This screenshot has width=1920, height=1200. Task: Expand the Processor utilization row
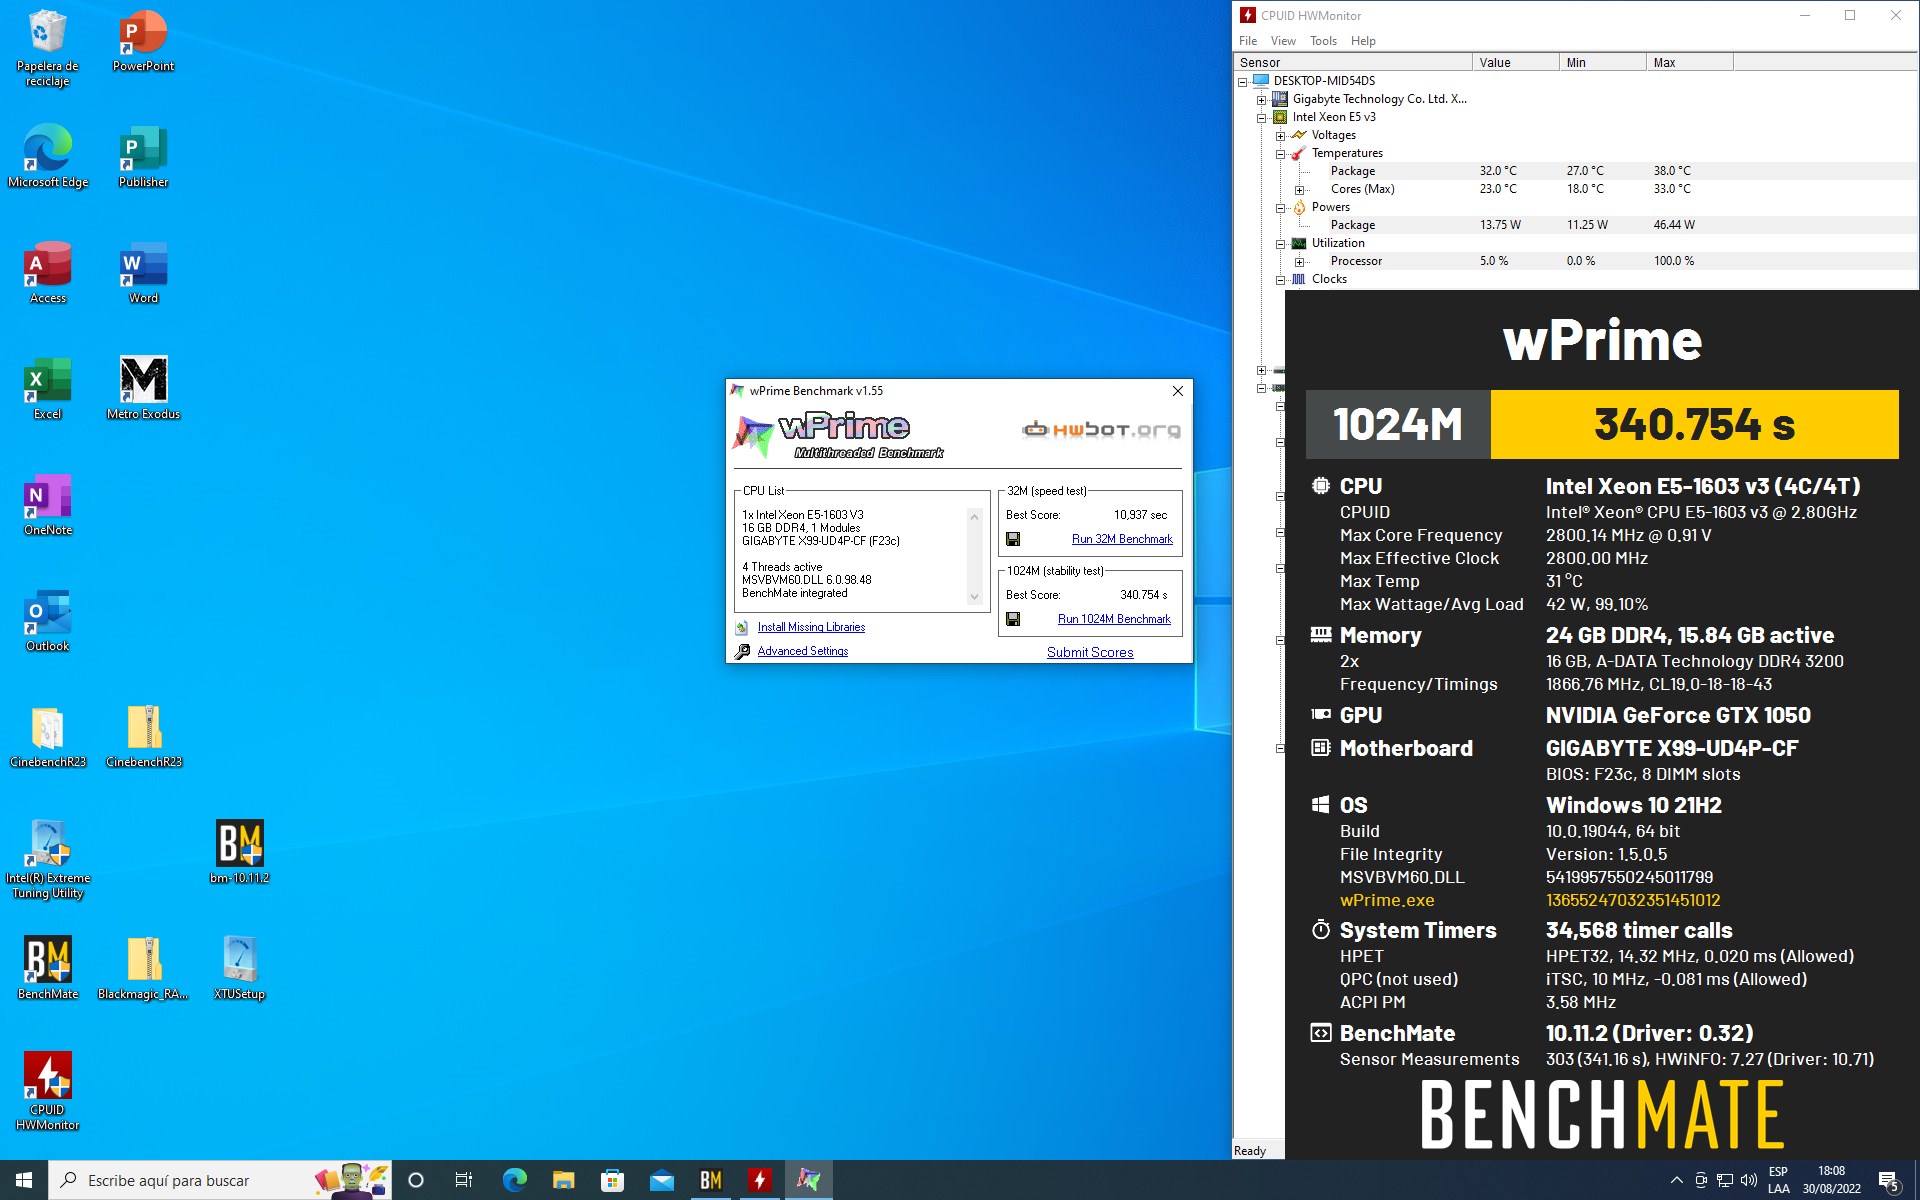pyautogui.click(x=1300, y=261)
